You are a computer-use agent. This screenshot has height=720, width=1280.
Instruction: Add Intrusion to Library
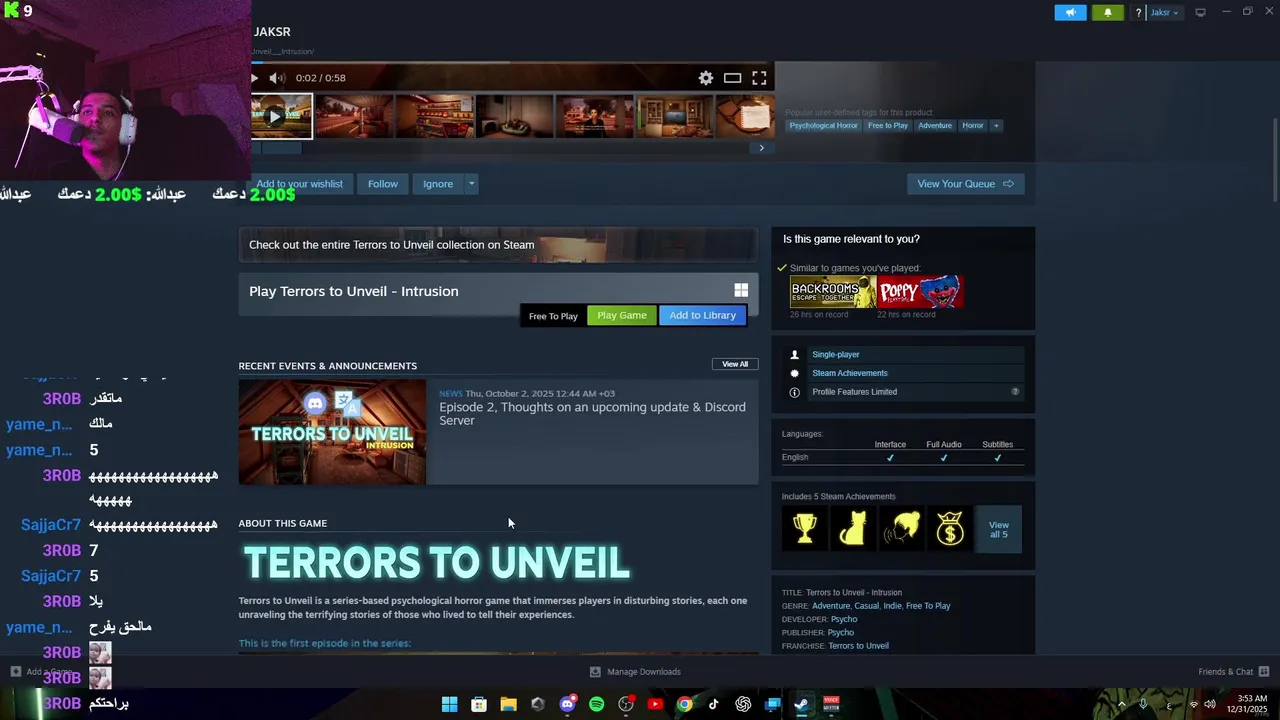[702, 316]
